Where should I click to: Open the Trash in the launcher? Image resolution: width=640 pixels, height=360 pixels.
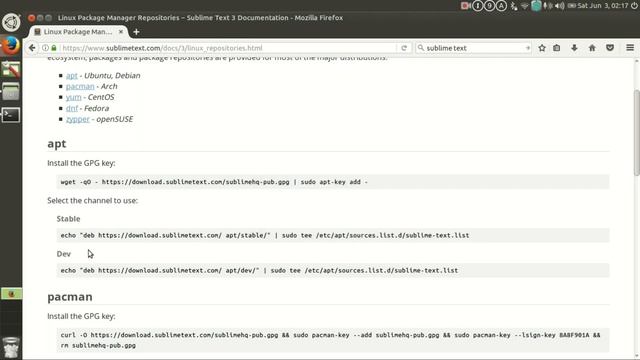pyautogui.click(x=11, y=348)
